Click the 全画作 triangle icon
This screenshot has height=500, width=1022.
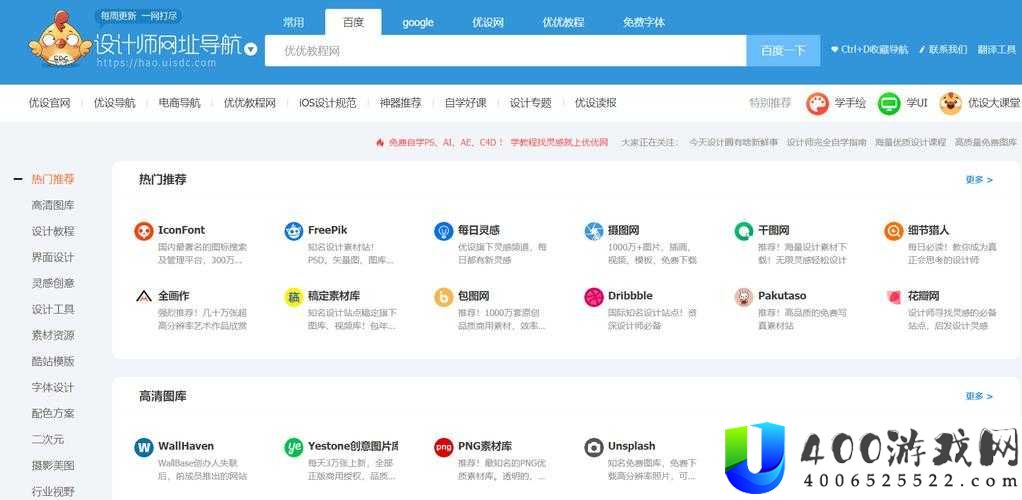[x=143, y=297]
